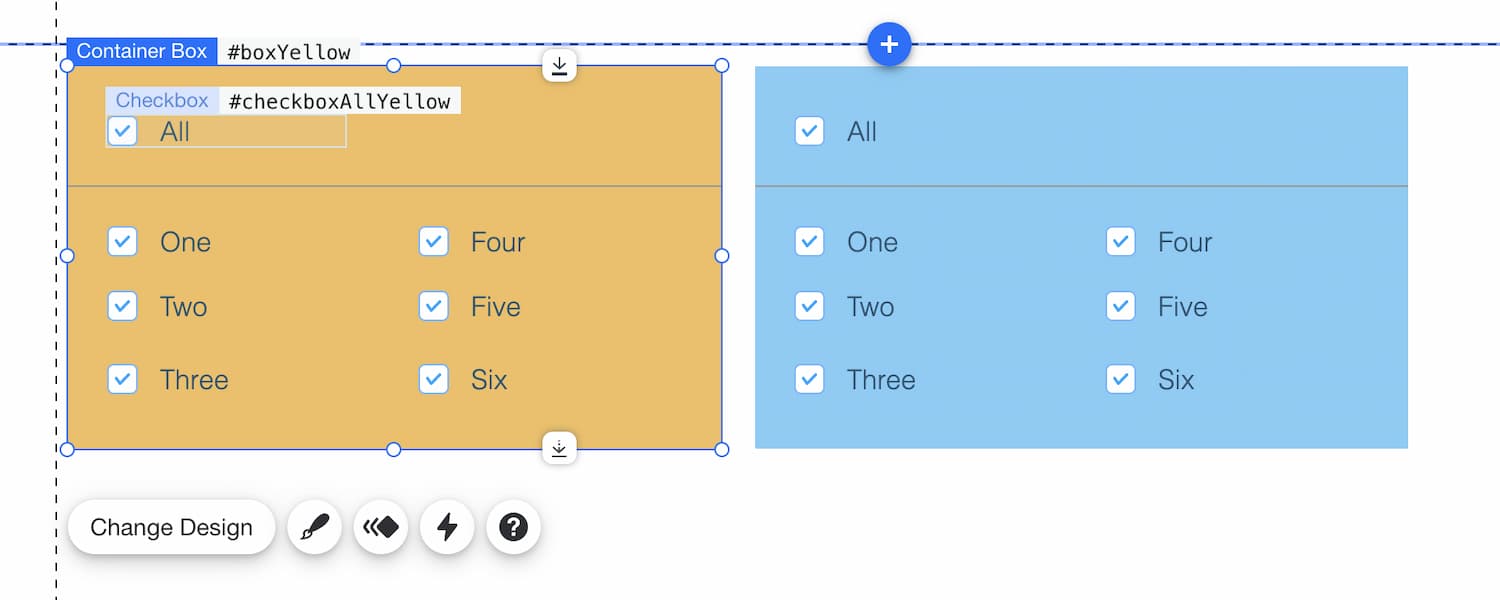The image size is (1500, 600).
Task: Click the Checkbox element label tag
Action: coord(161,100)
